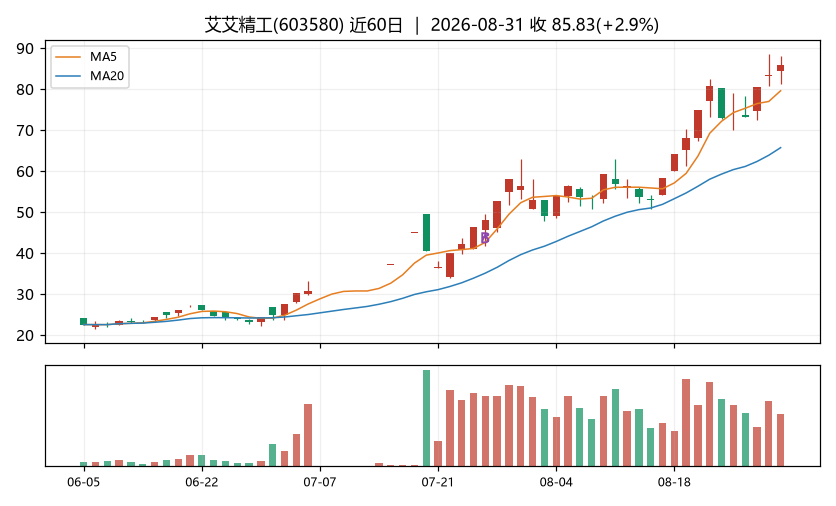The height and width of the screenshot is (506, 836).
Task: Click the 60 price axis label
Action: tap(25, 172)
